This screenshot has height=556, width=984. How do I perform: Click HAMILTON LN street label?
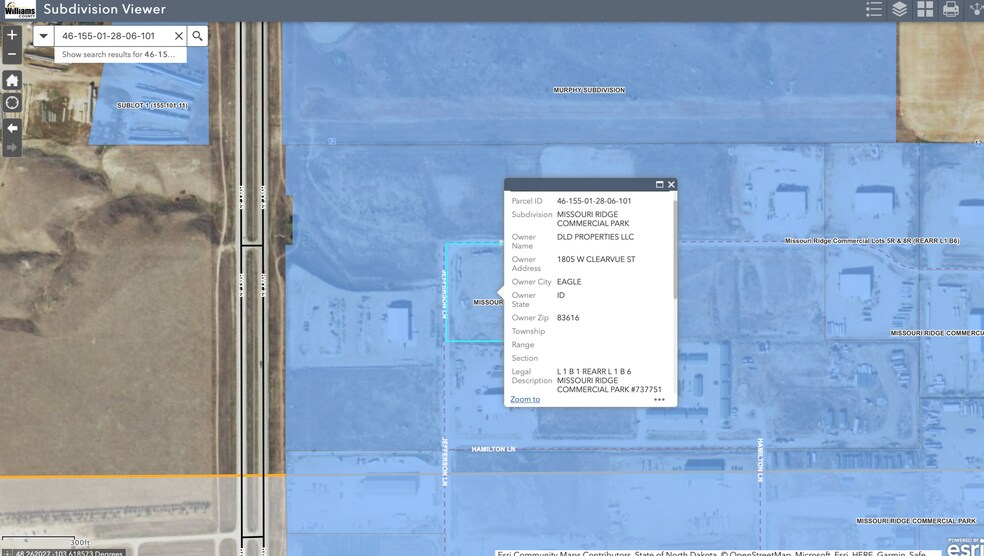493,449
